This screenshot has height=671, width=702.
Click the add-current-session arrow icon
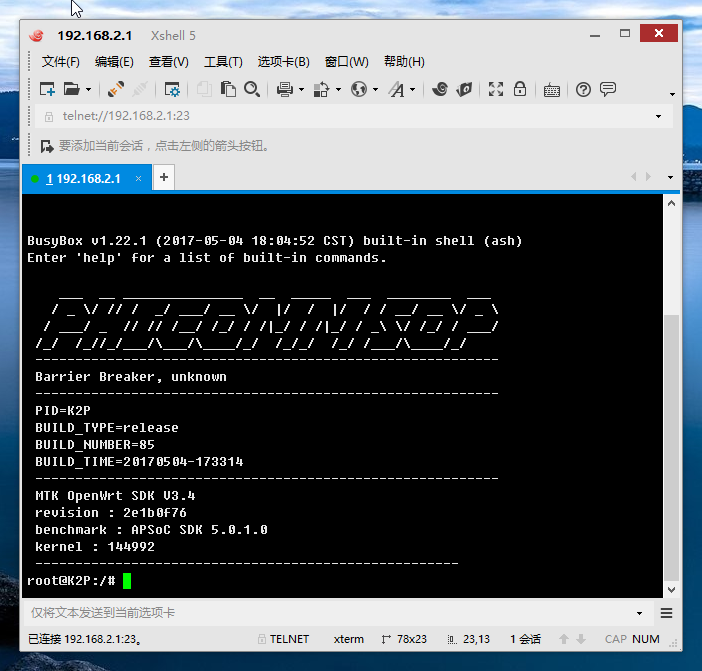point(47,146)
